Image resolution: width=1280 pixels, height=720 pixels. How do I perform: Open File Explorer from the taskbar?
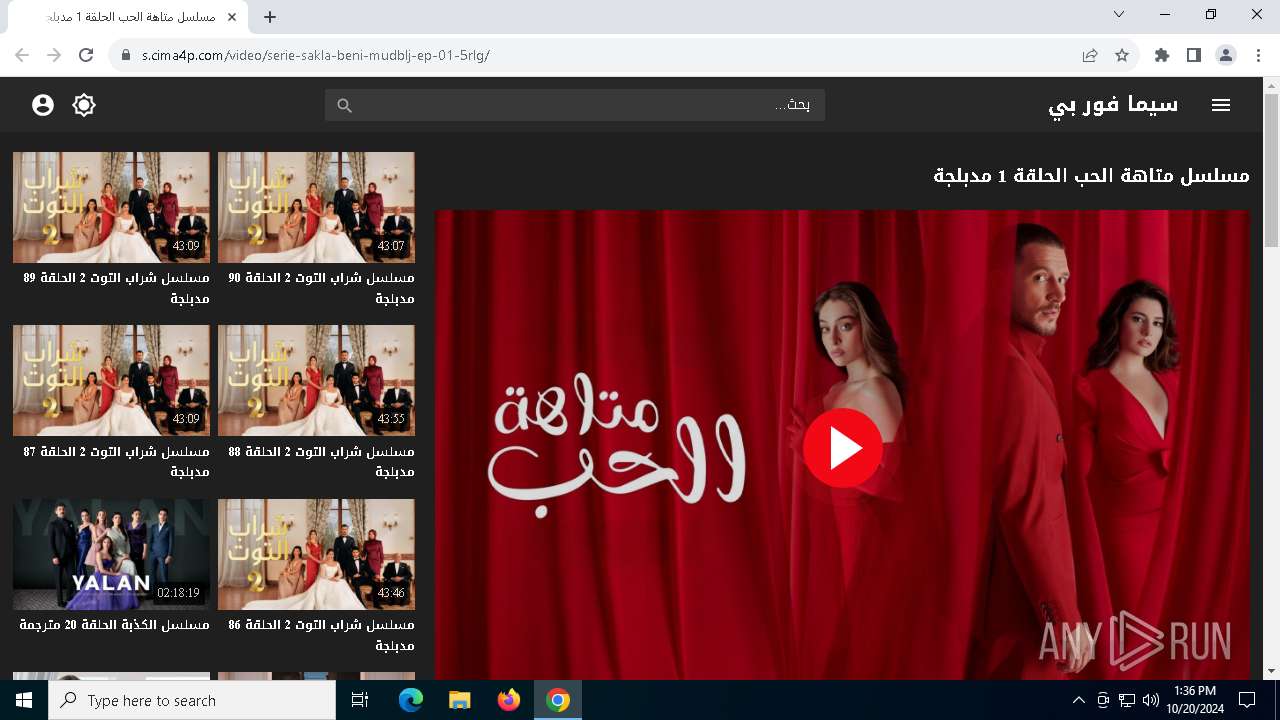point(459,700)
